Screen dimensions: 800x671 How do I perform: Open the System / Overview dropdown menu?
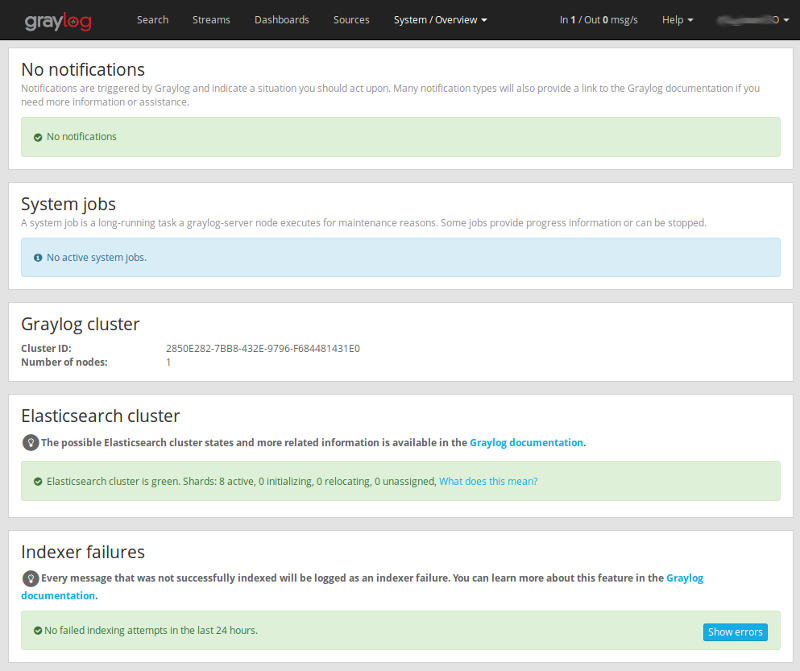[440, 20]
